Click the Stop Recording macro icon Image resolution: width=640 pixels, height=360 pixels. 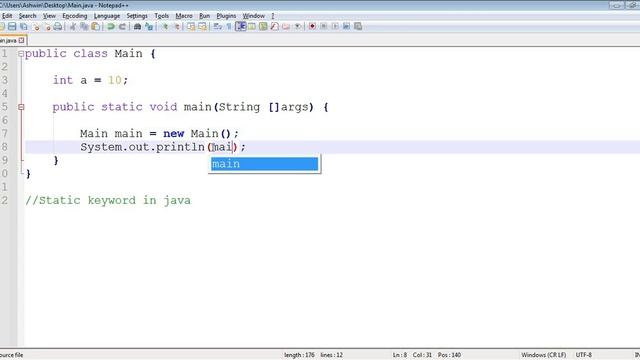pos(324,27)
